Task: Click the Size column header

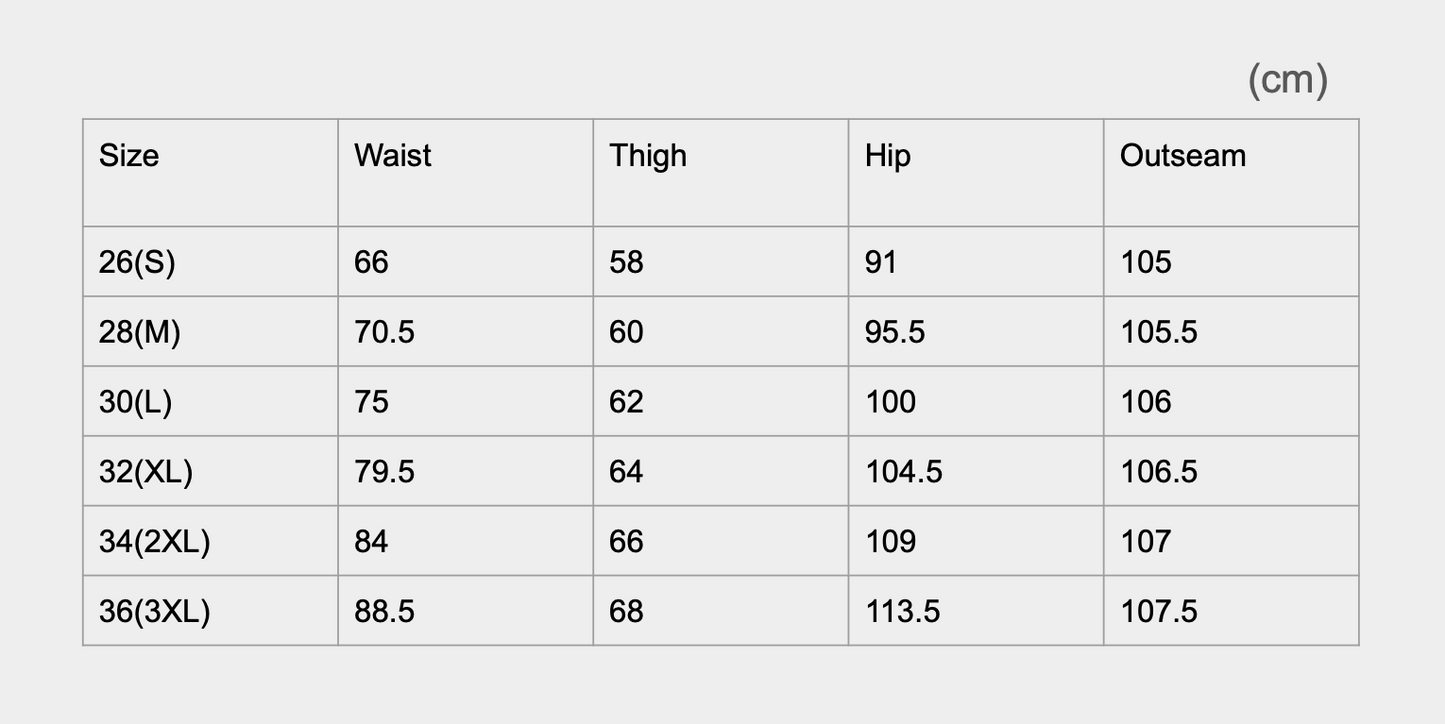Action: [x=129, y=156]
